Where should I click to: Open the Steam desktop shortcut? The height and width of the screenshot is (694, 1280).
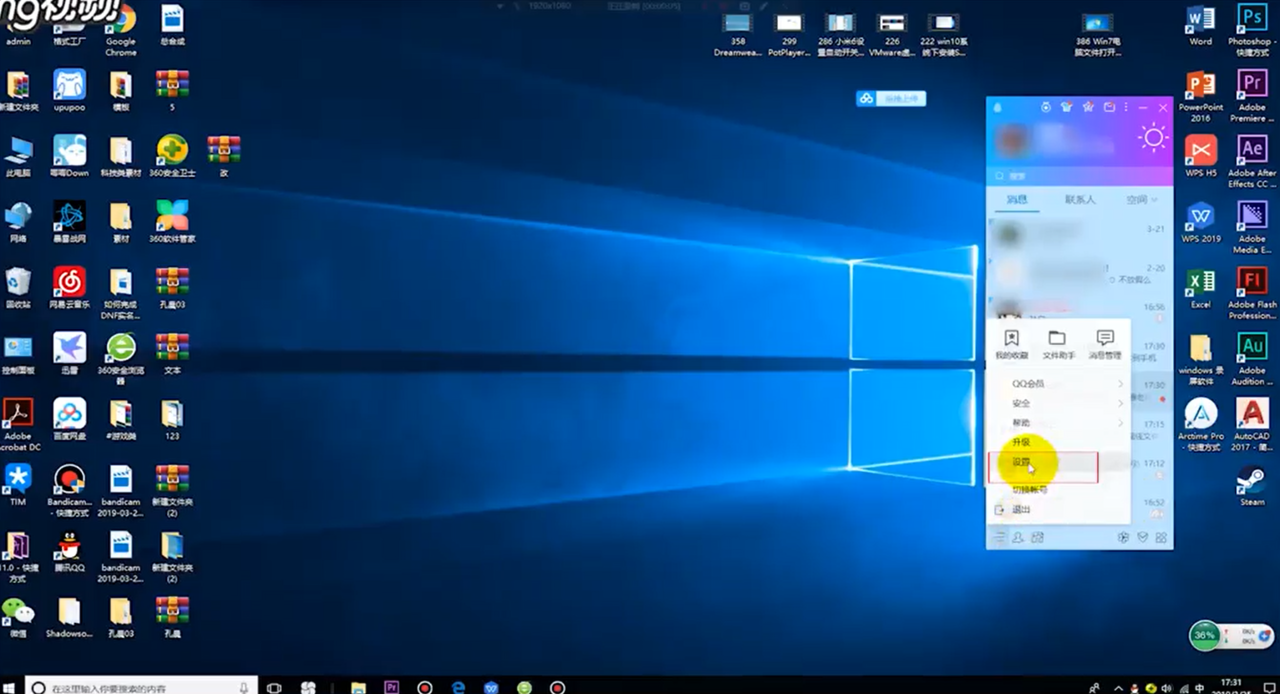pyautogui.click(x=1251, y=485)
